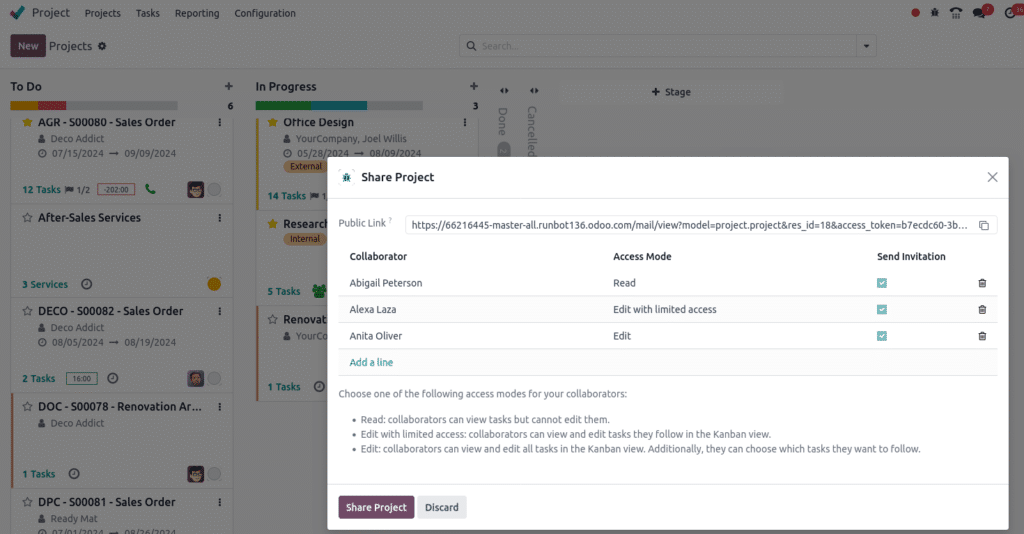Uncheck Send Invitation for Anita Oliver
Viewport: 1024px width, 534px height.
click(882, 336)
